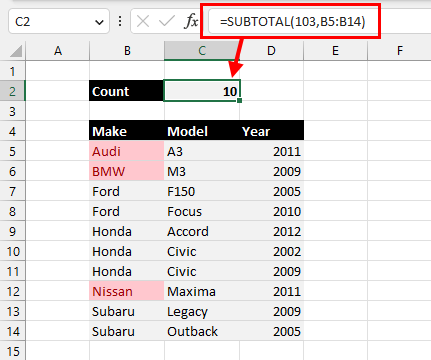
Task: Select column B header
Action: click(x=127, y=51)
